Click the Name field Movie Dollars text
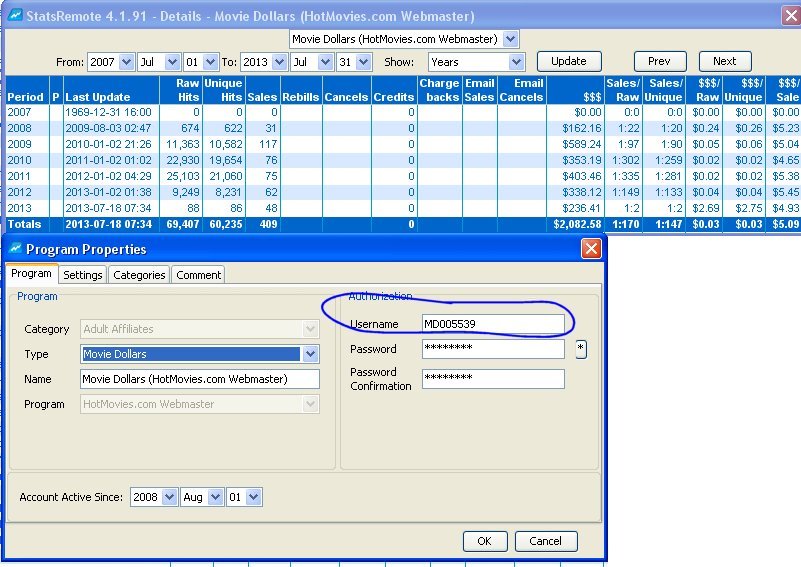 point(200,379)
